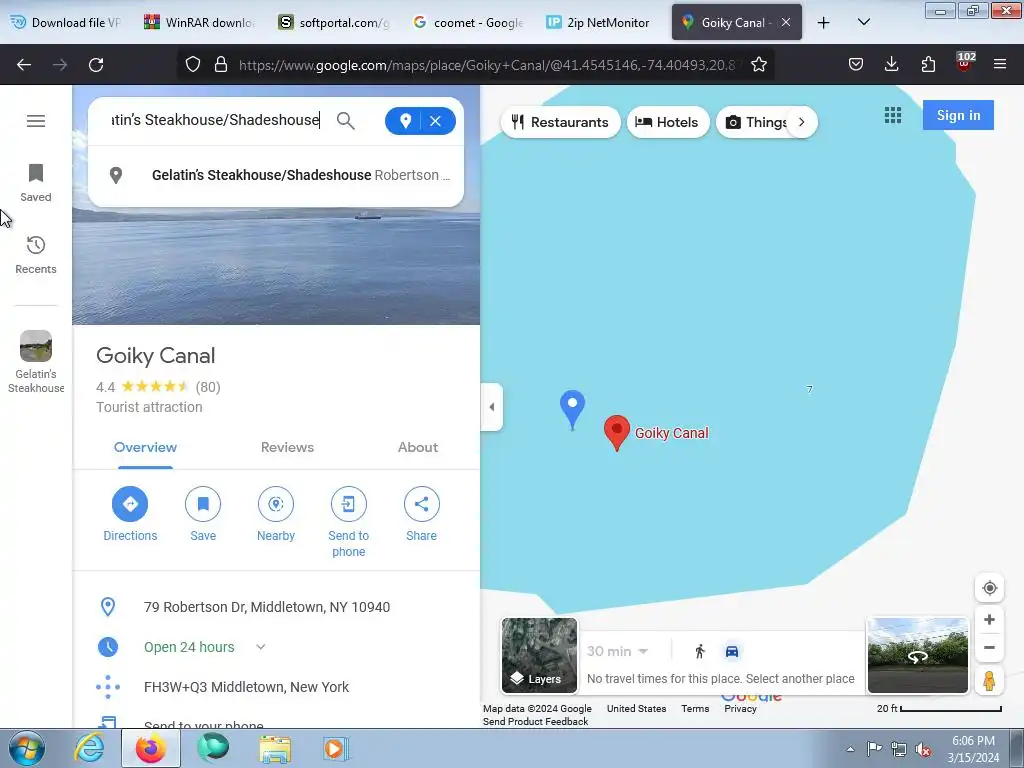Zoom in on the map
Image resolution: width=1024 pixels, height=768 pixels.
(989, 620)
